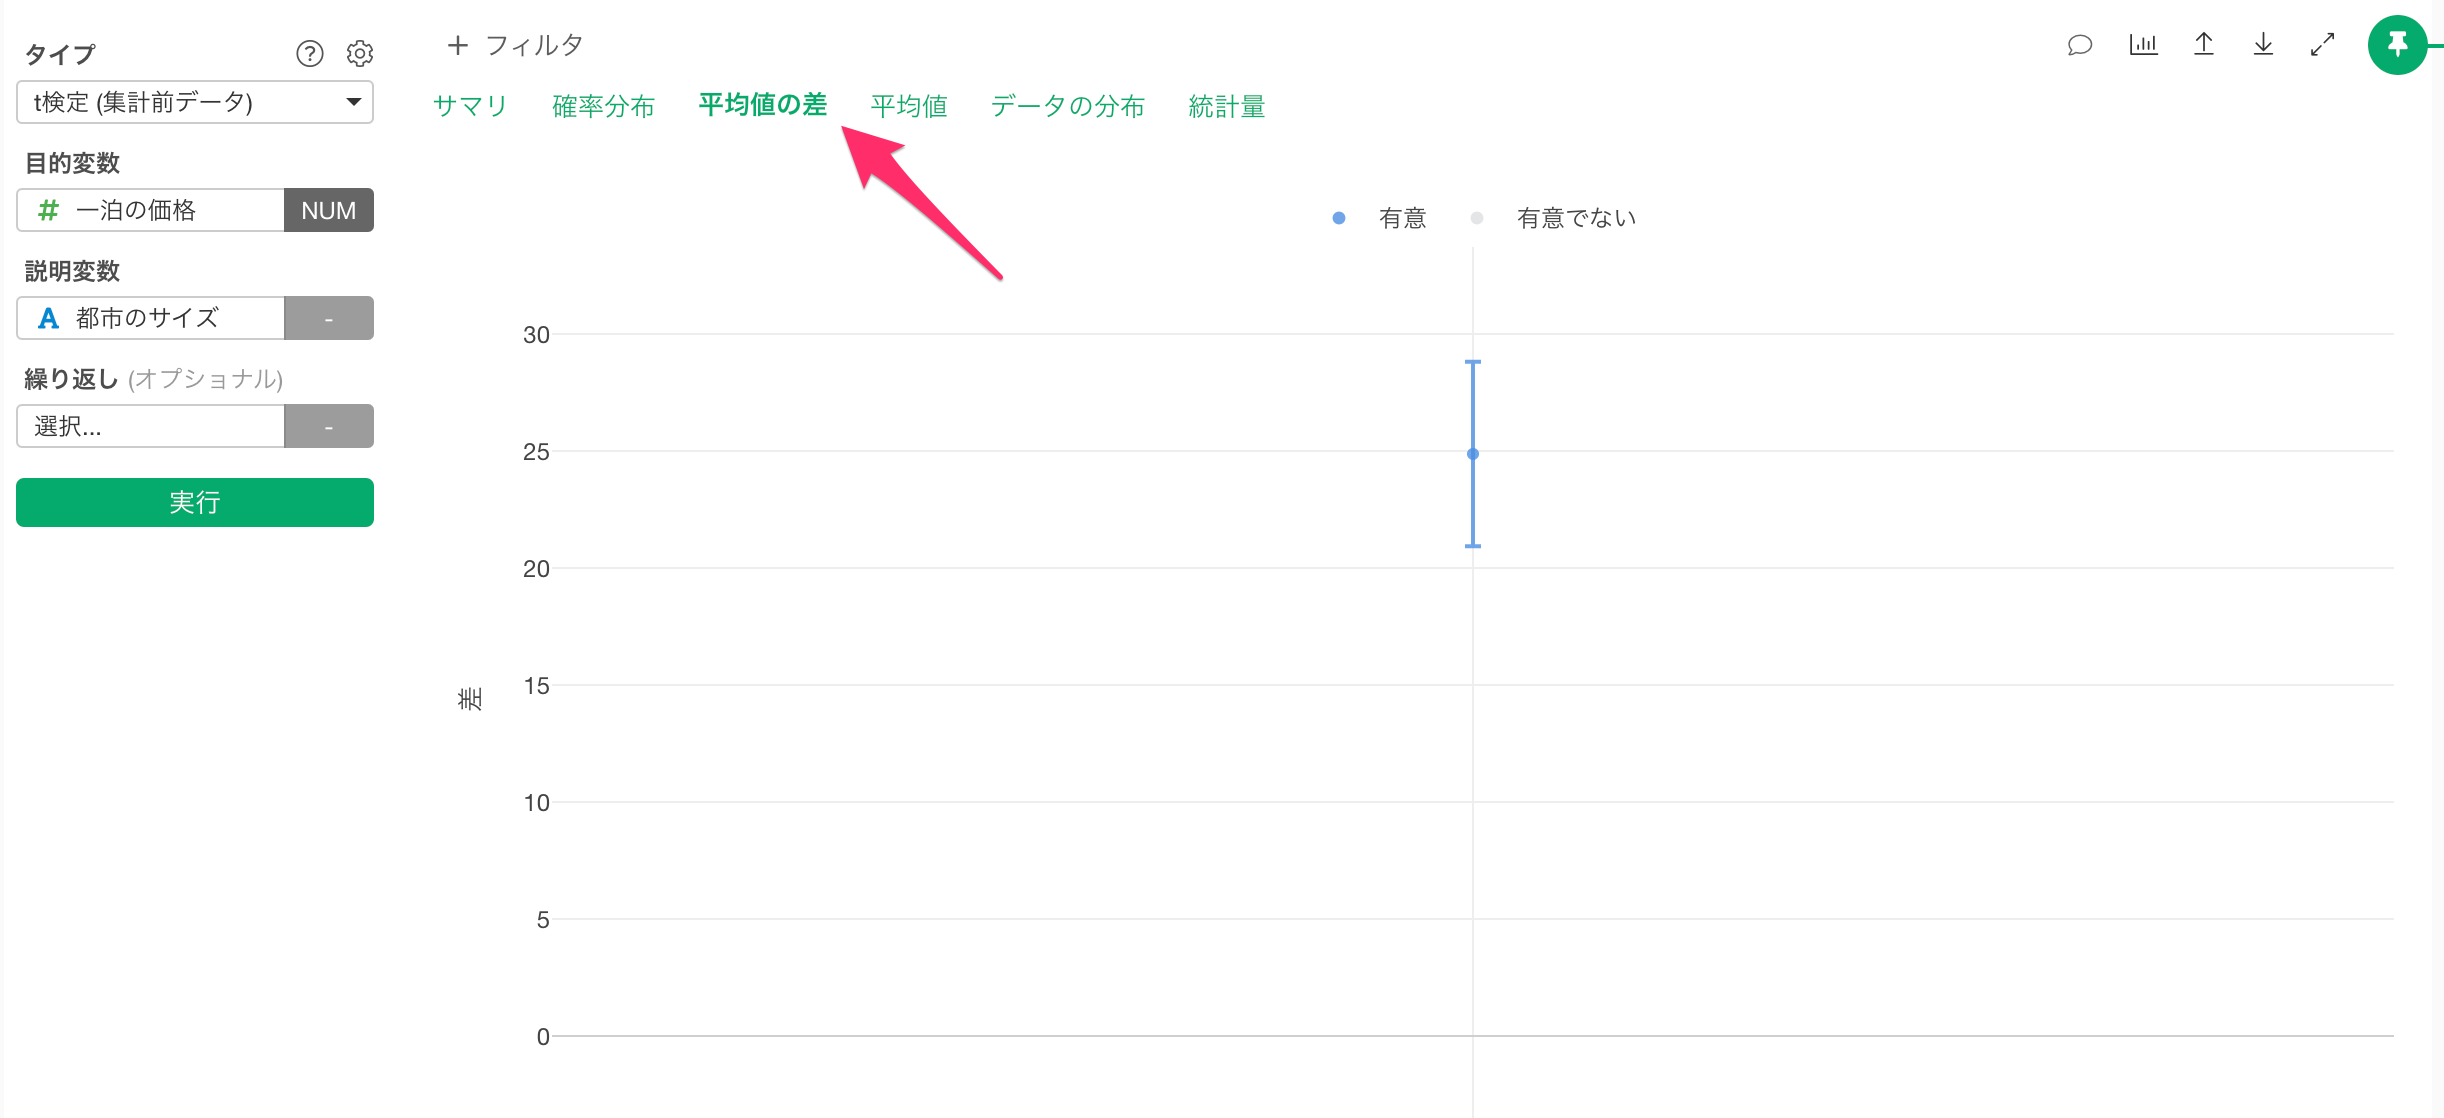Screen dimensions: 2444x1118
Task: Click the bar chart icon in toolbar
Action: [x=2143, y=45]
